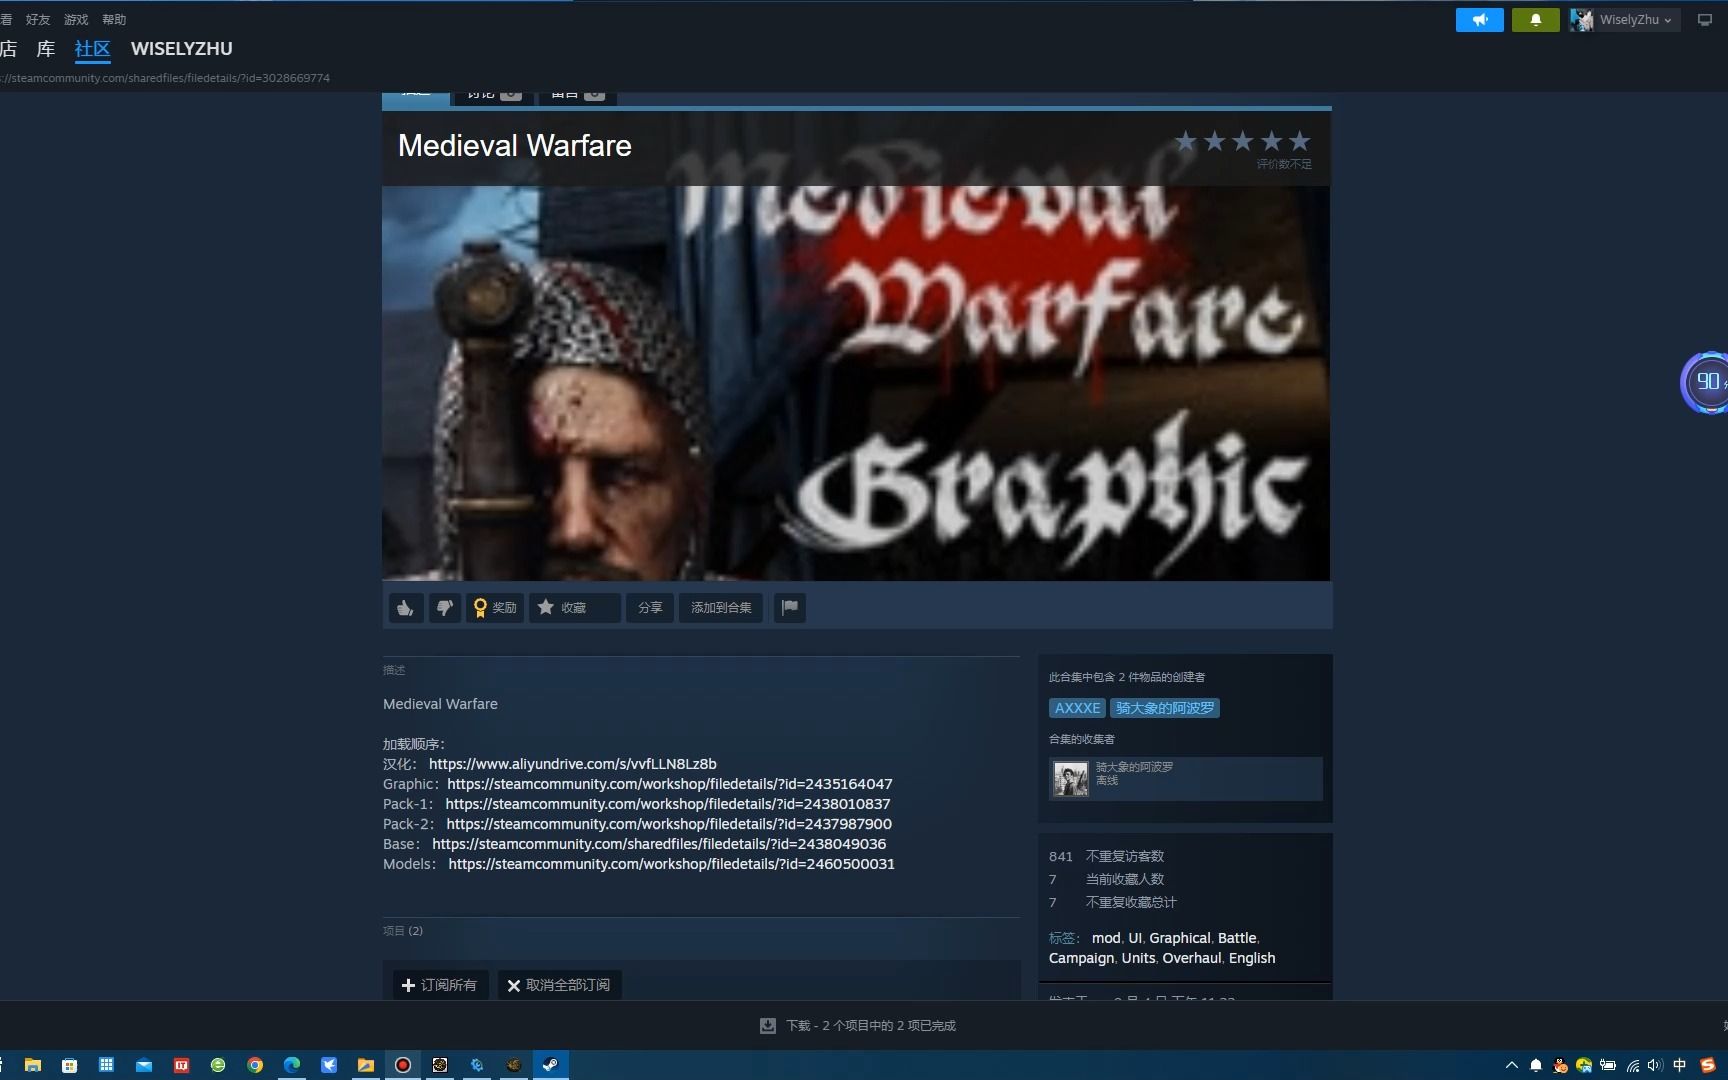
Task: Click the Graphical tag link
Action: click(x=1180, y=938)
